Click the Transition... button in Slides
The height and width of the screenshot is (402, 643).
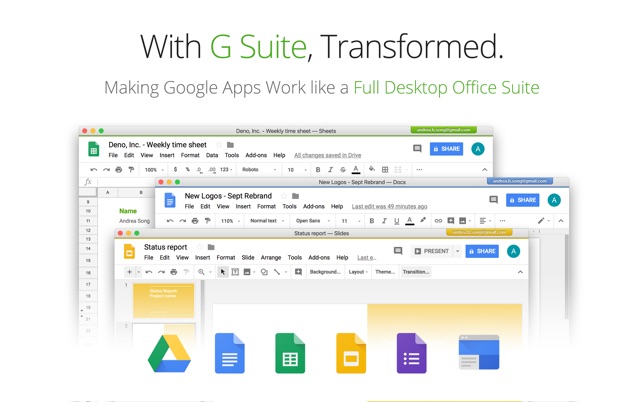coord(416,272)
